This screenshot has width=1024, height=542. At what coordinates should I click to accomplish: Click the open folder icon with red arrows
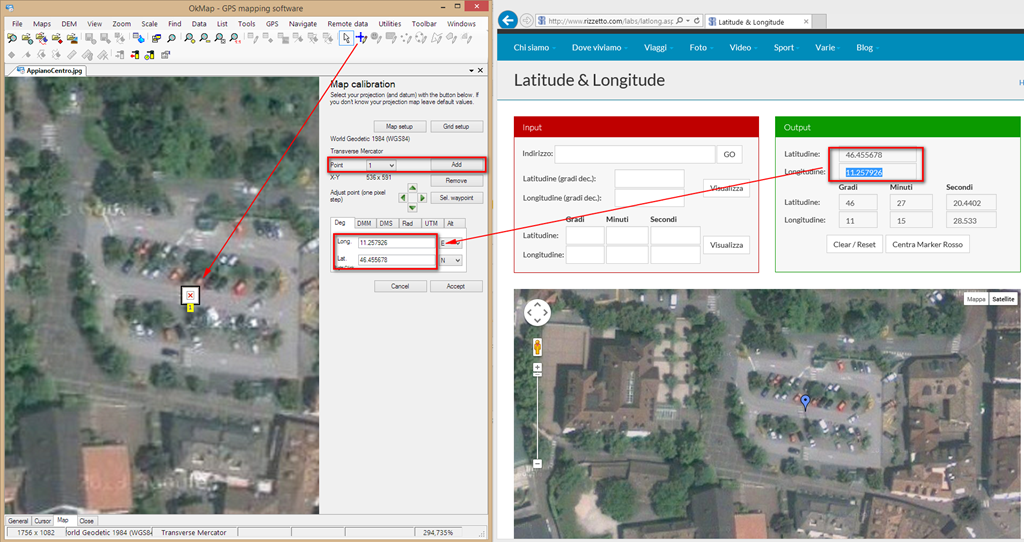coord(42,39)
